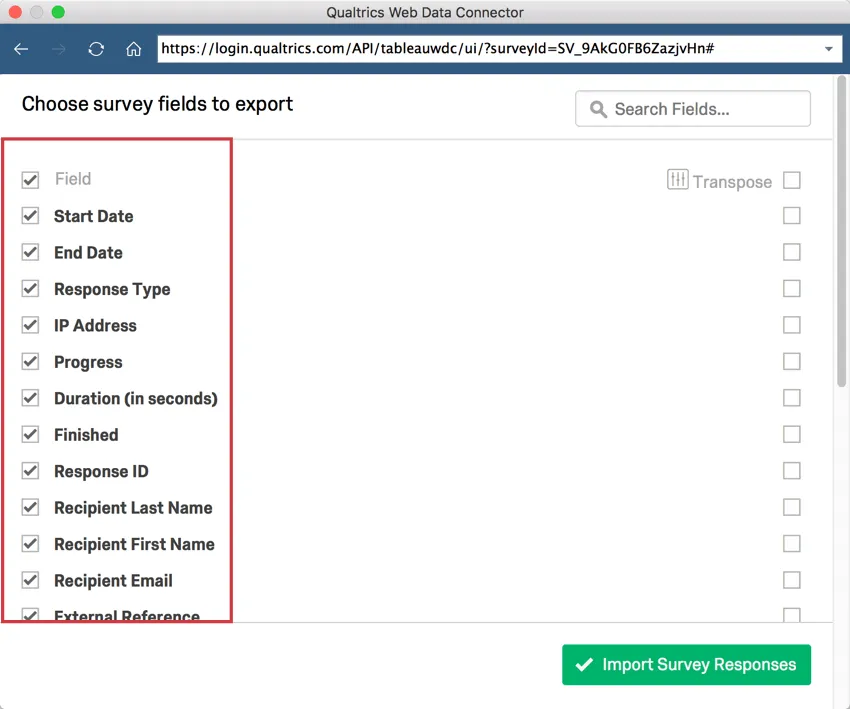Uncheck the Start Date field
The height and width of the screenshot is (709, 850).
click(x=31, y=216)
